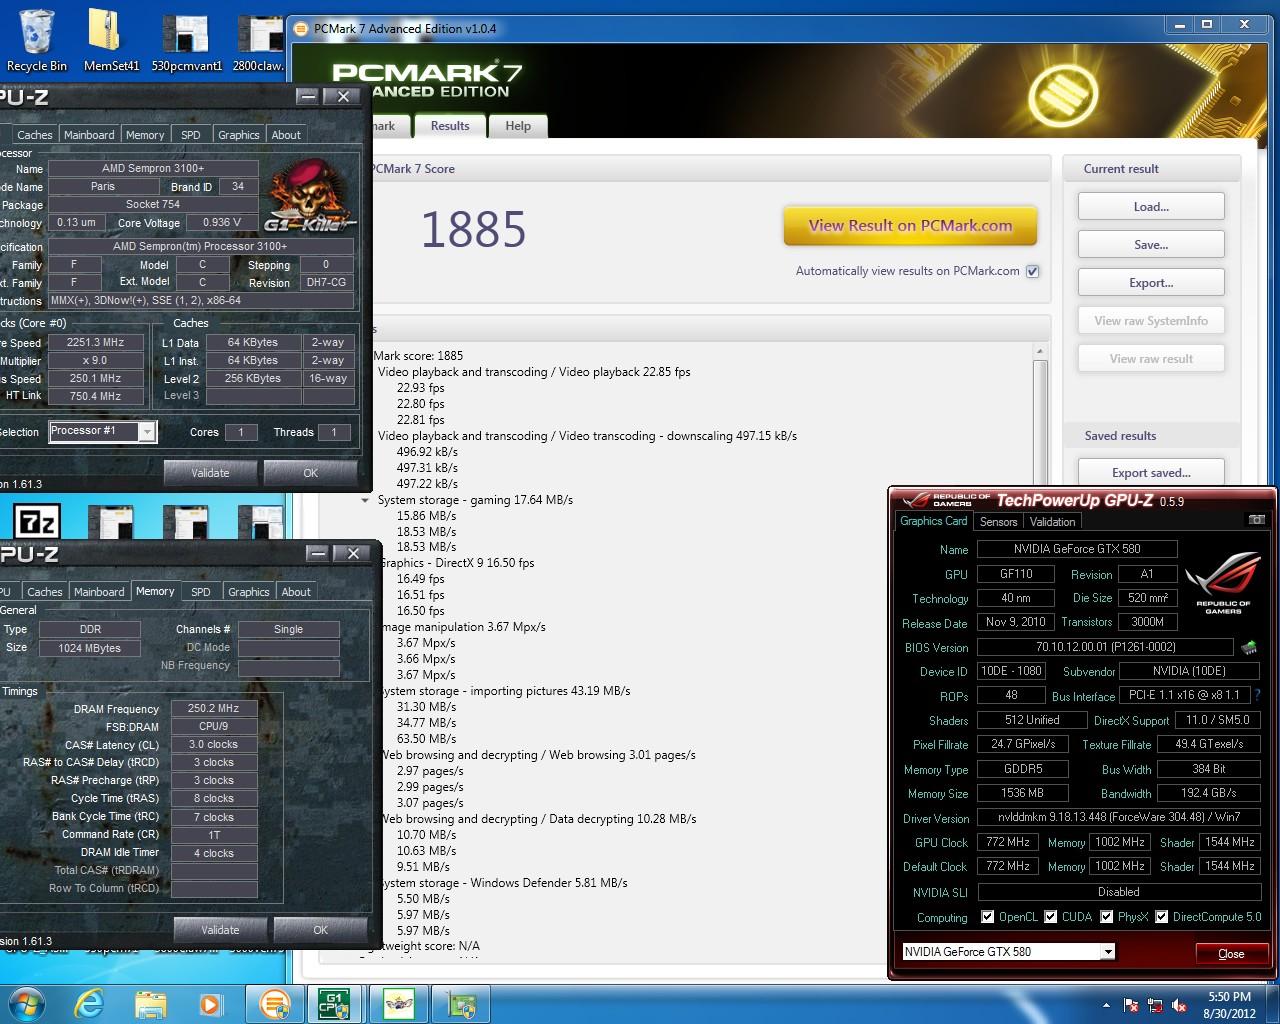1280x1024 pixels.
Task: Launch Internet Explorer from the taskbar
Action: (89, 1004)
